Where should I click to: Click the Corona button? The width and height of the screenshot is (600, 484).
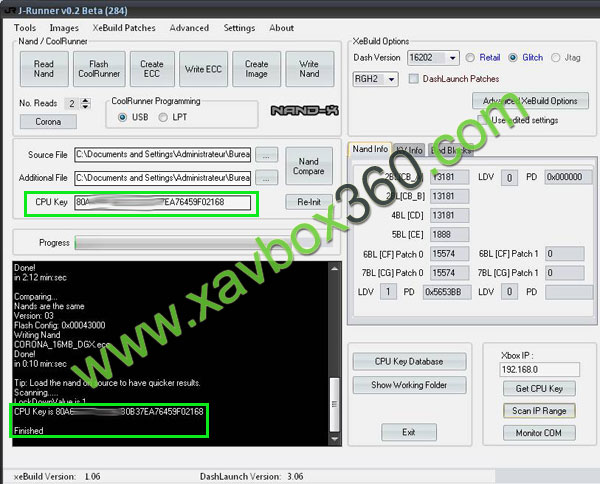pos(48,122)
